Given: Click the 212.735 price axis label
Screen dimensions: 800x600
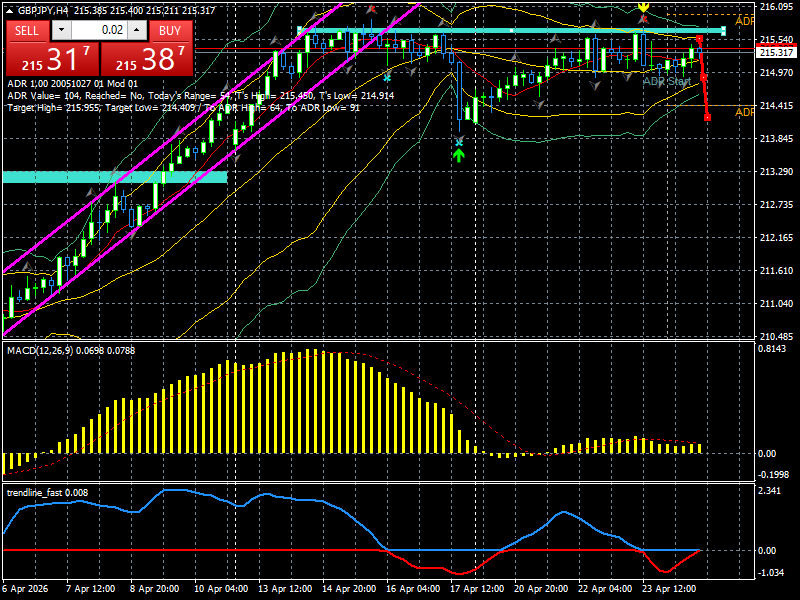Looking at the screenshot, I should pos(777,204).
